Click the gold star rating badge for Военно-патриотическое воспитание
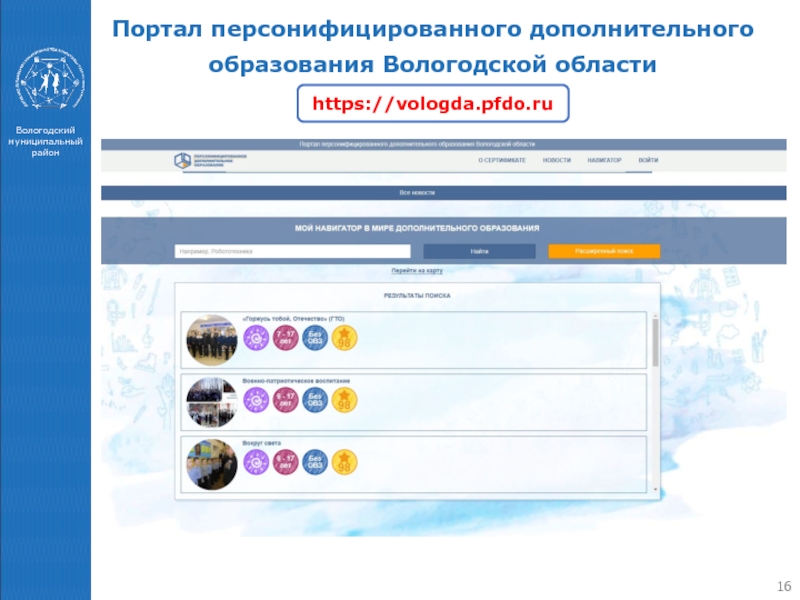The height and width of the screenshot is (600, 800). (x=344, y=401)
